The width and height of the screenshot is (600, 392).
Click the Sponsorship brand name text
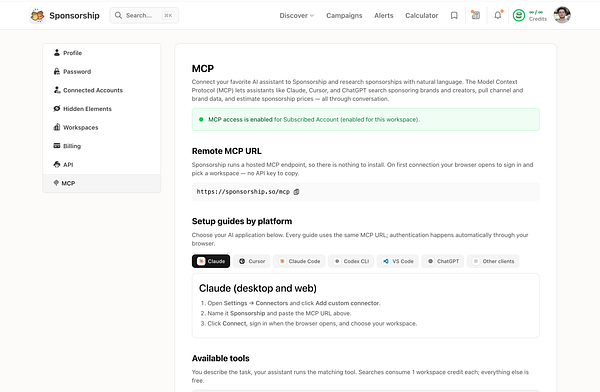click(74, 16)
